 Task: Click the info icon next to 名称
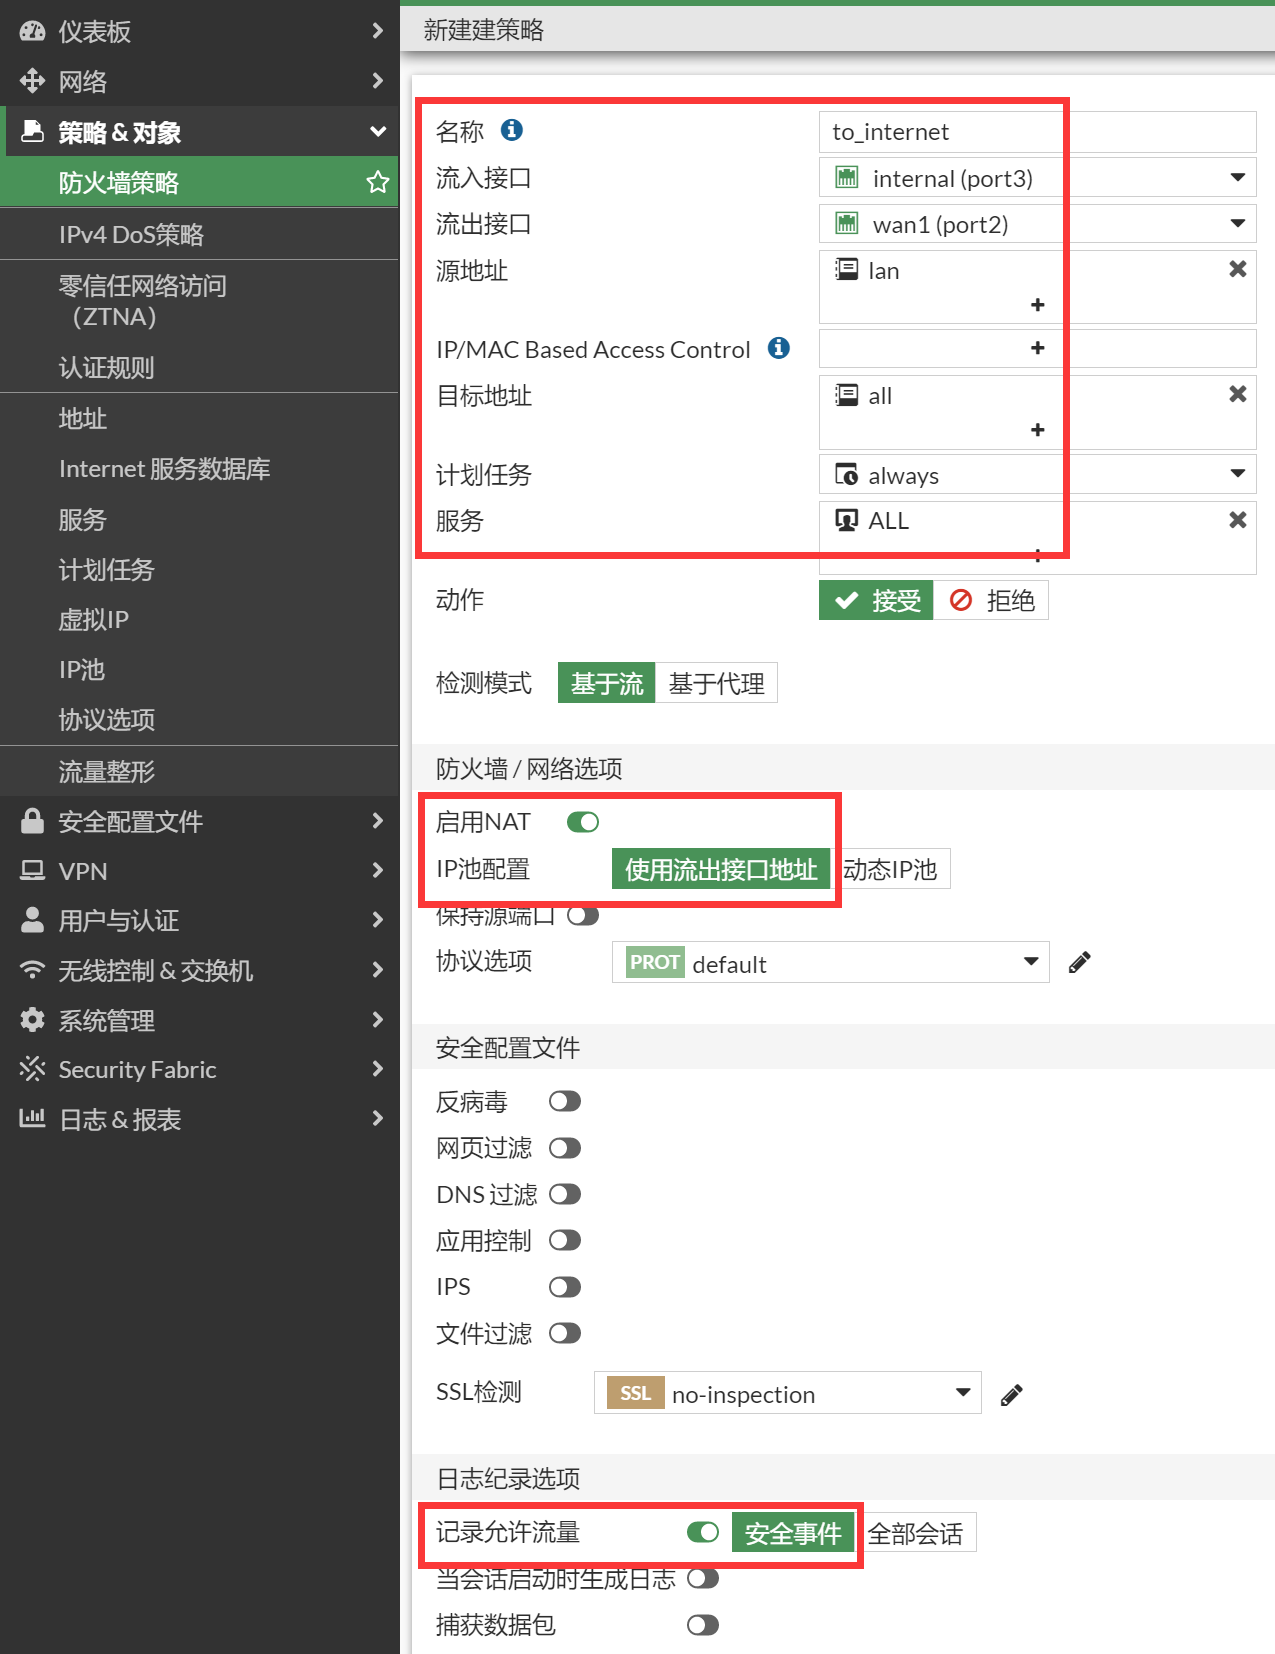click(x=511, y=130)
